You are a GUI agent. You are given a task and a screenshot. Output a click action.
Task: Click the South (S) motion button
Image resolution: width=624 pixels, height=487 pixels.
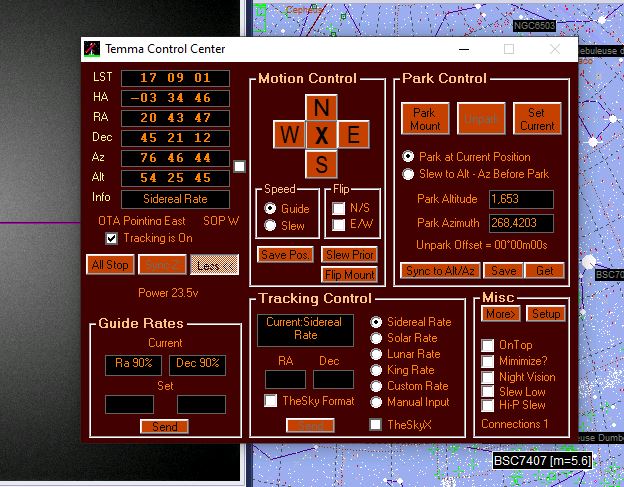pyautogui.click(x=320, y=163)
